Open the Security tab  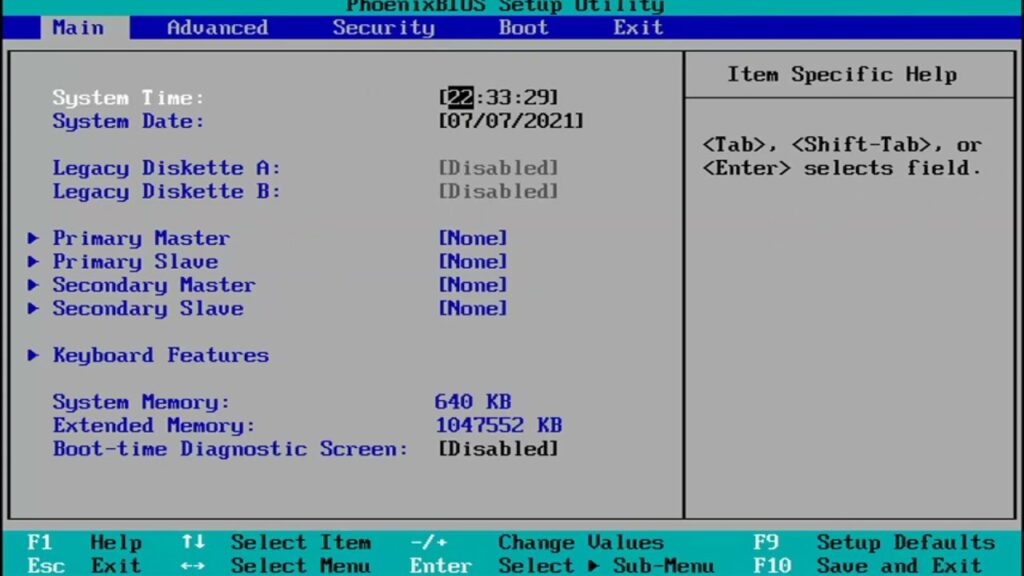coord(383,28)
